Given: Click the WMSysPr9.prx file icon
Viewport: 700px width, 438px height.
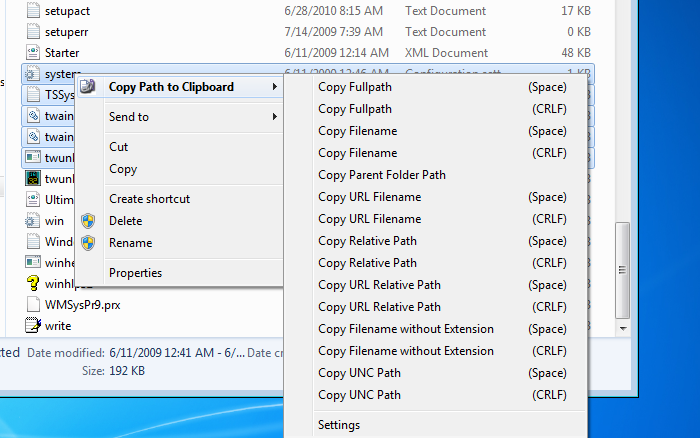Looking at the screenshot, I should (32, 304).
